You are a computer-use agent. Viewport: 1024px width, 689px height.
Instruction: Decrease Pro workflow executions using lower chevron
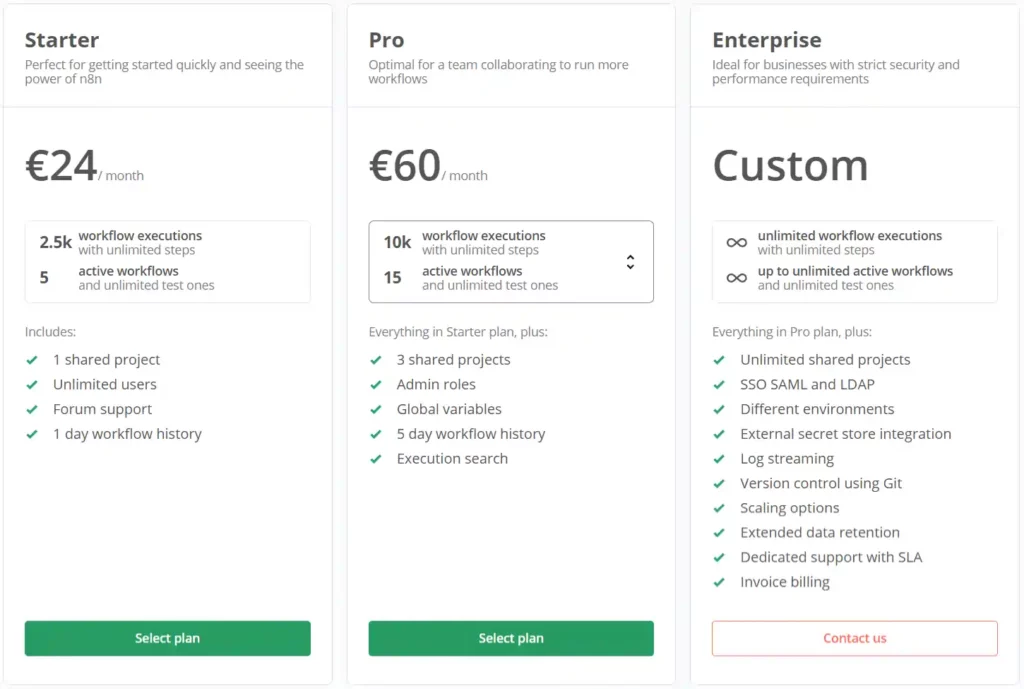click(630, 266)
